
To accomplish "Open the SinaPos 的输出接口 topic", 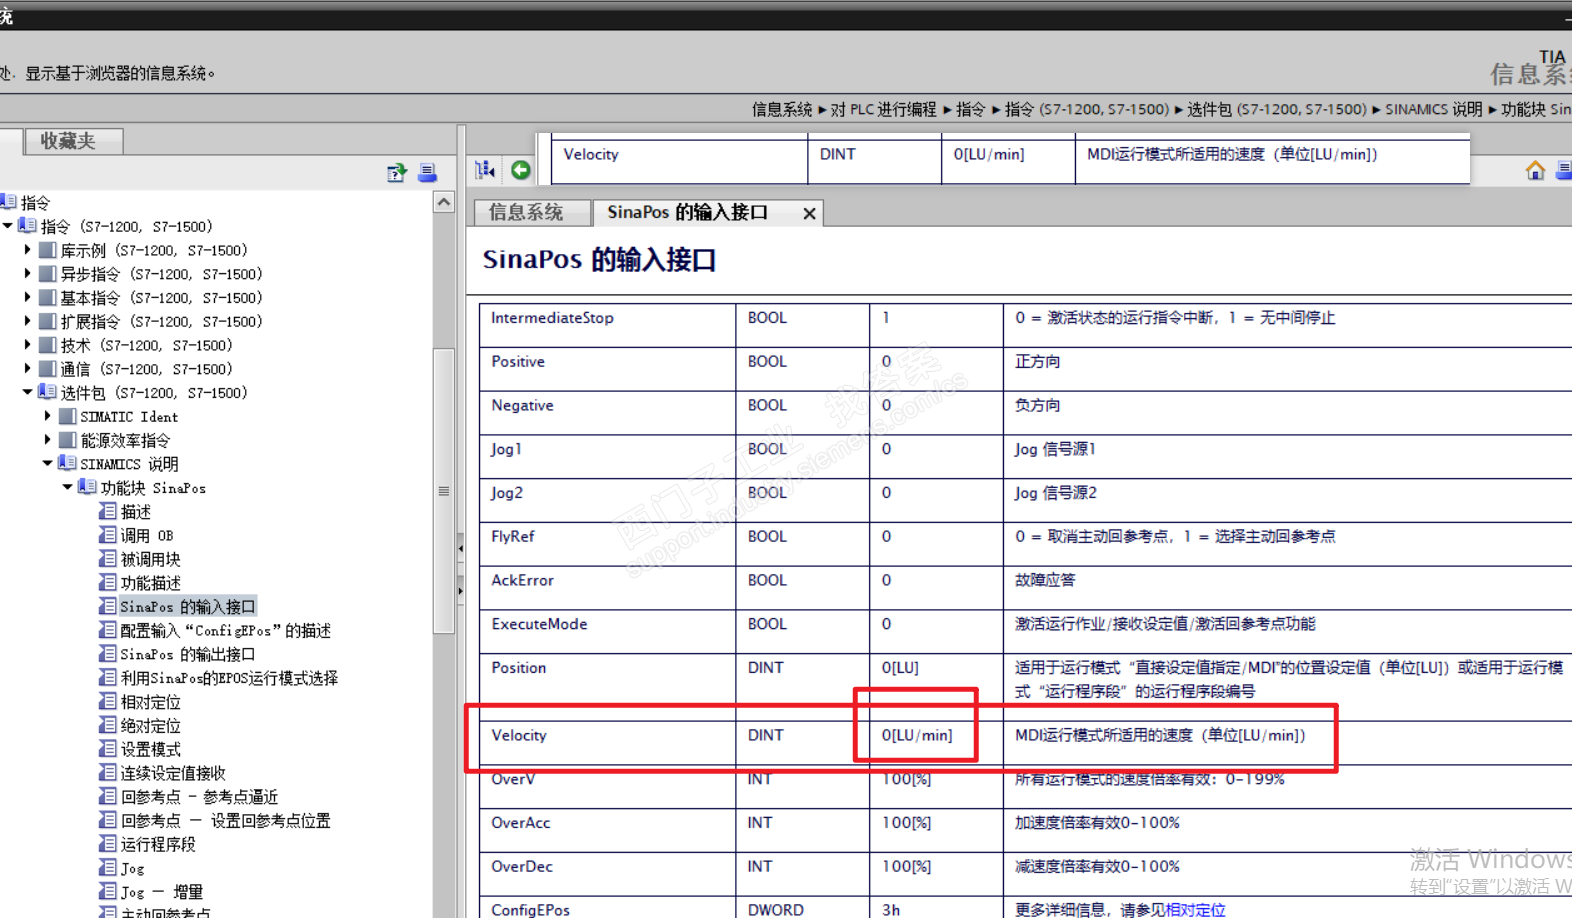I will coord(188,654).
